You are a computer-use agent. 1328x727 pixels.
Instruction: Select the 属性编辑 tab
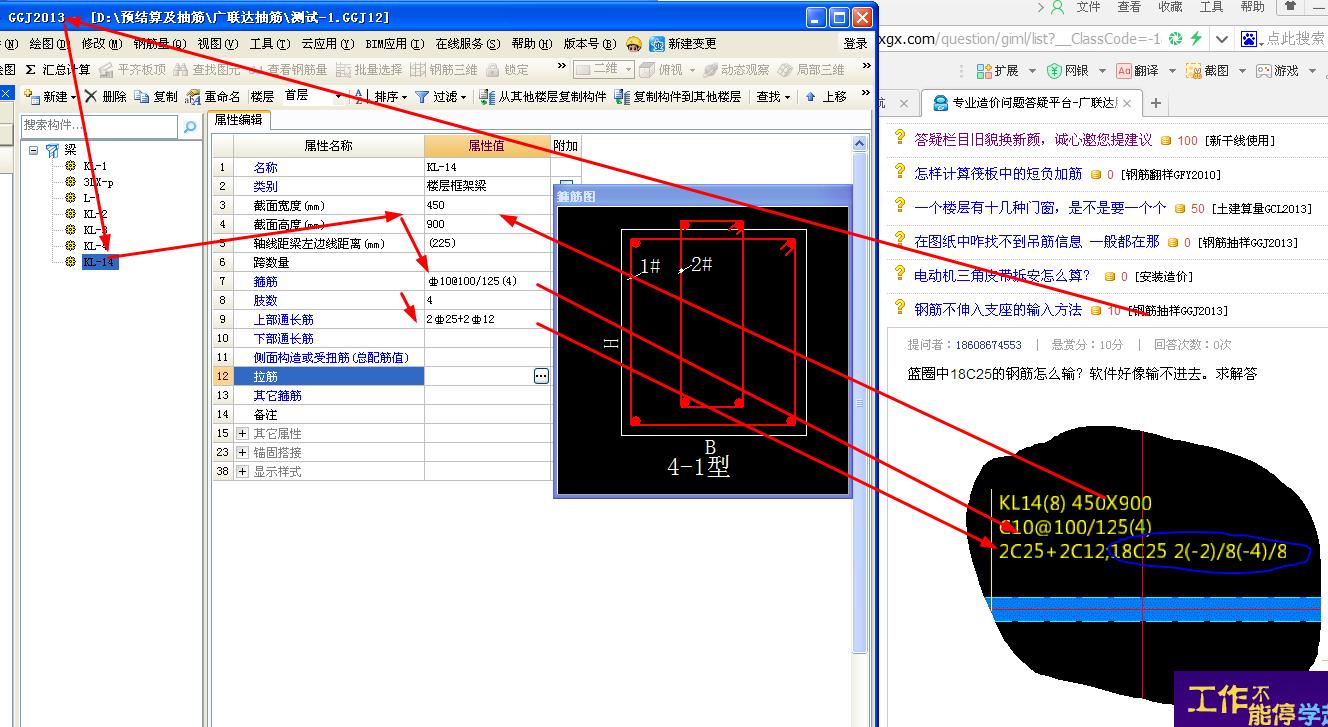[x=238, y=119]
